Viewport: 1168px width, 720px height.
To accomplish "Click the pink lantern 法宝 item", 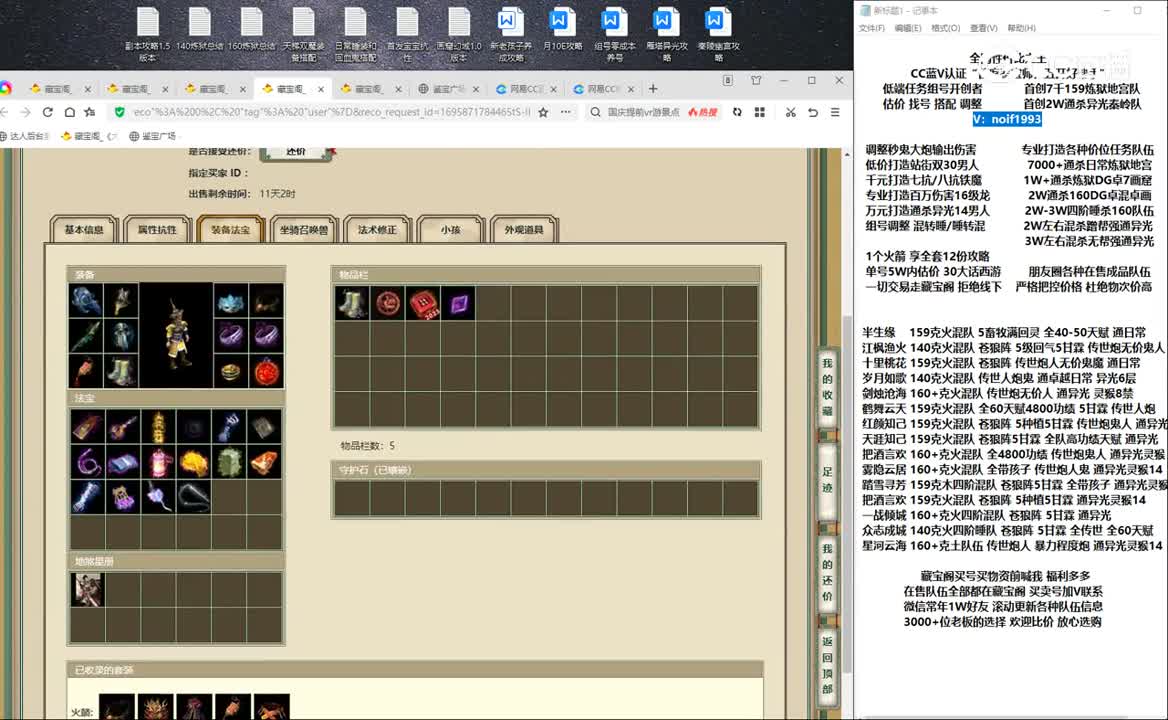I will (159, 462).
